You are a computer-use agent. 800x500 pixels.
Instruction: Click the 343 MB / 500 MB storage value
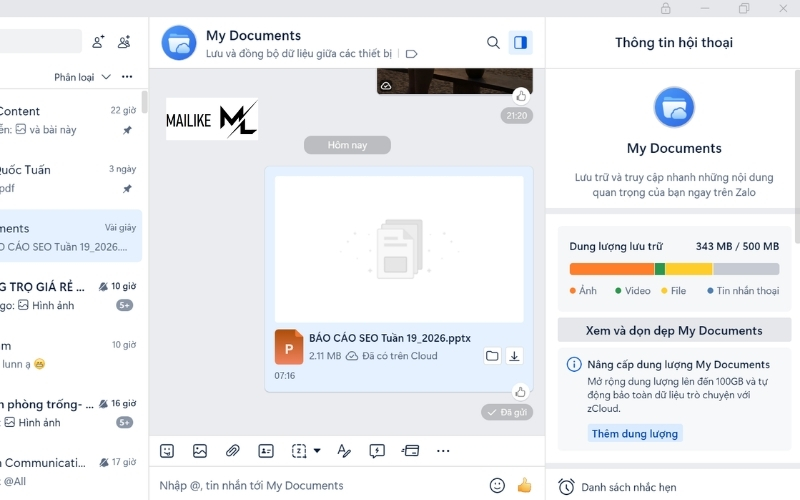(737, 246)
